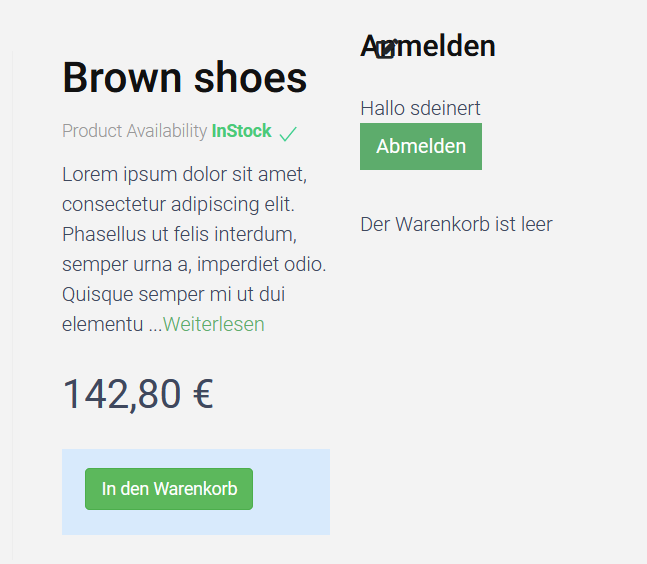Click the 142,80 € price
This screenshot has height=564, width=647.
[x=138, y=394]
